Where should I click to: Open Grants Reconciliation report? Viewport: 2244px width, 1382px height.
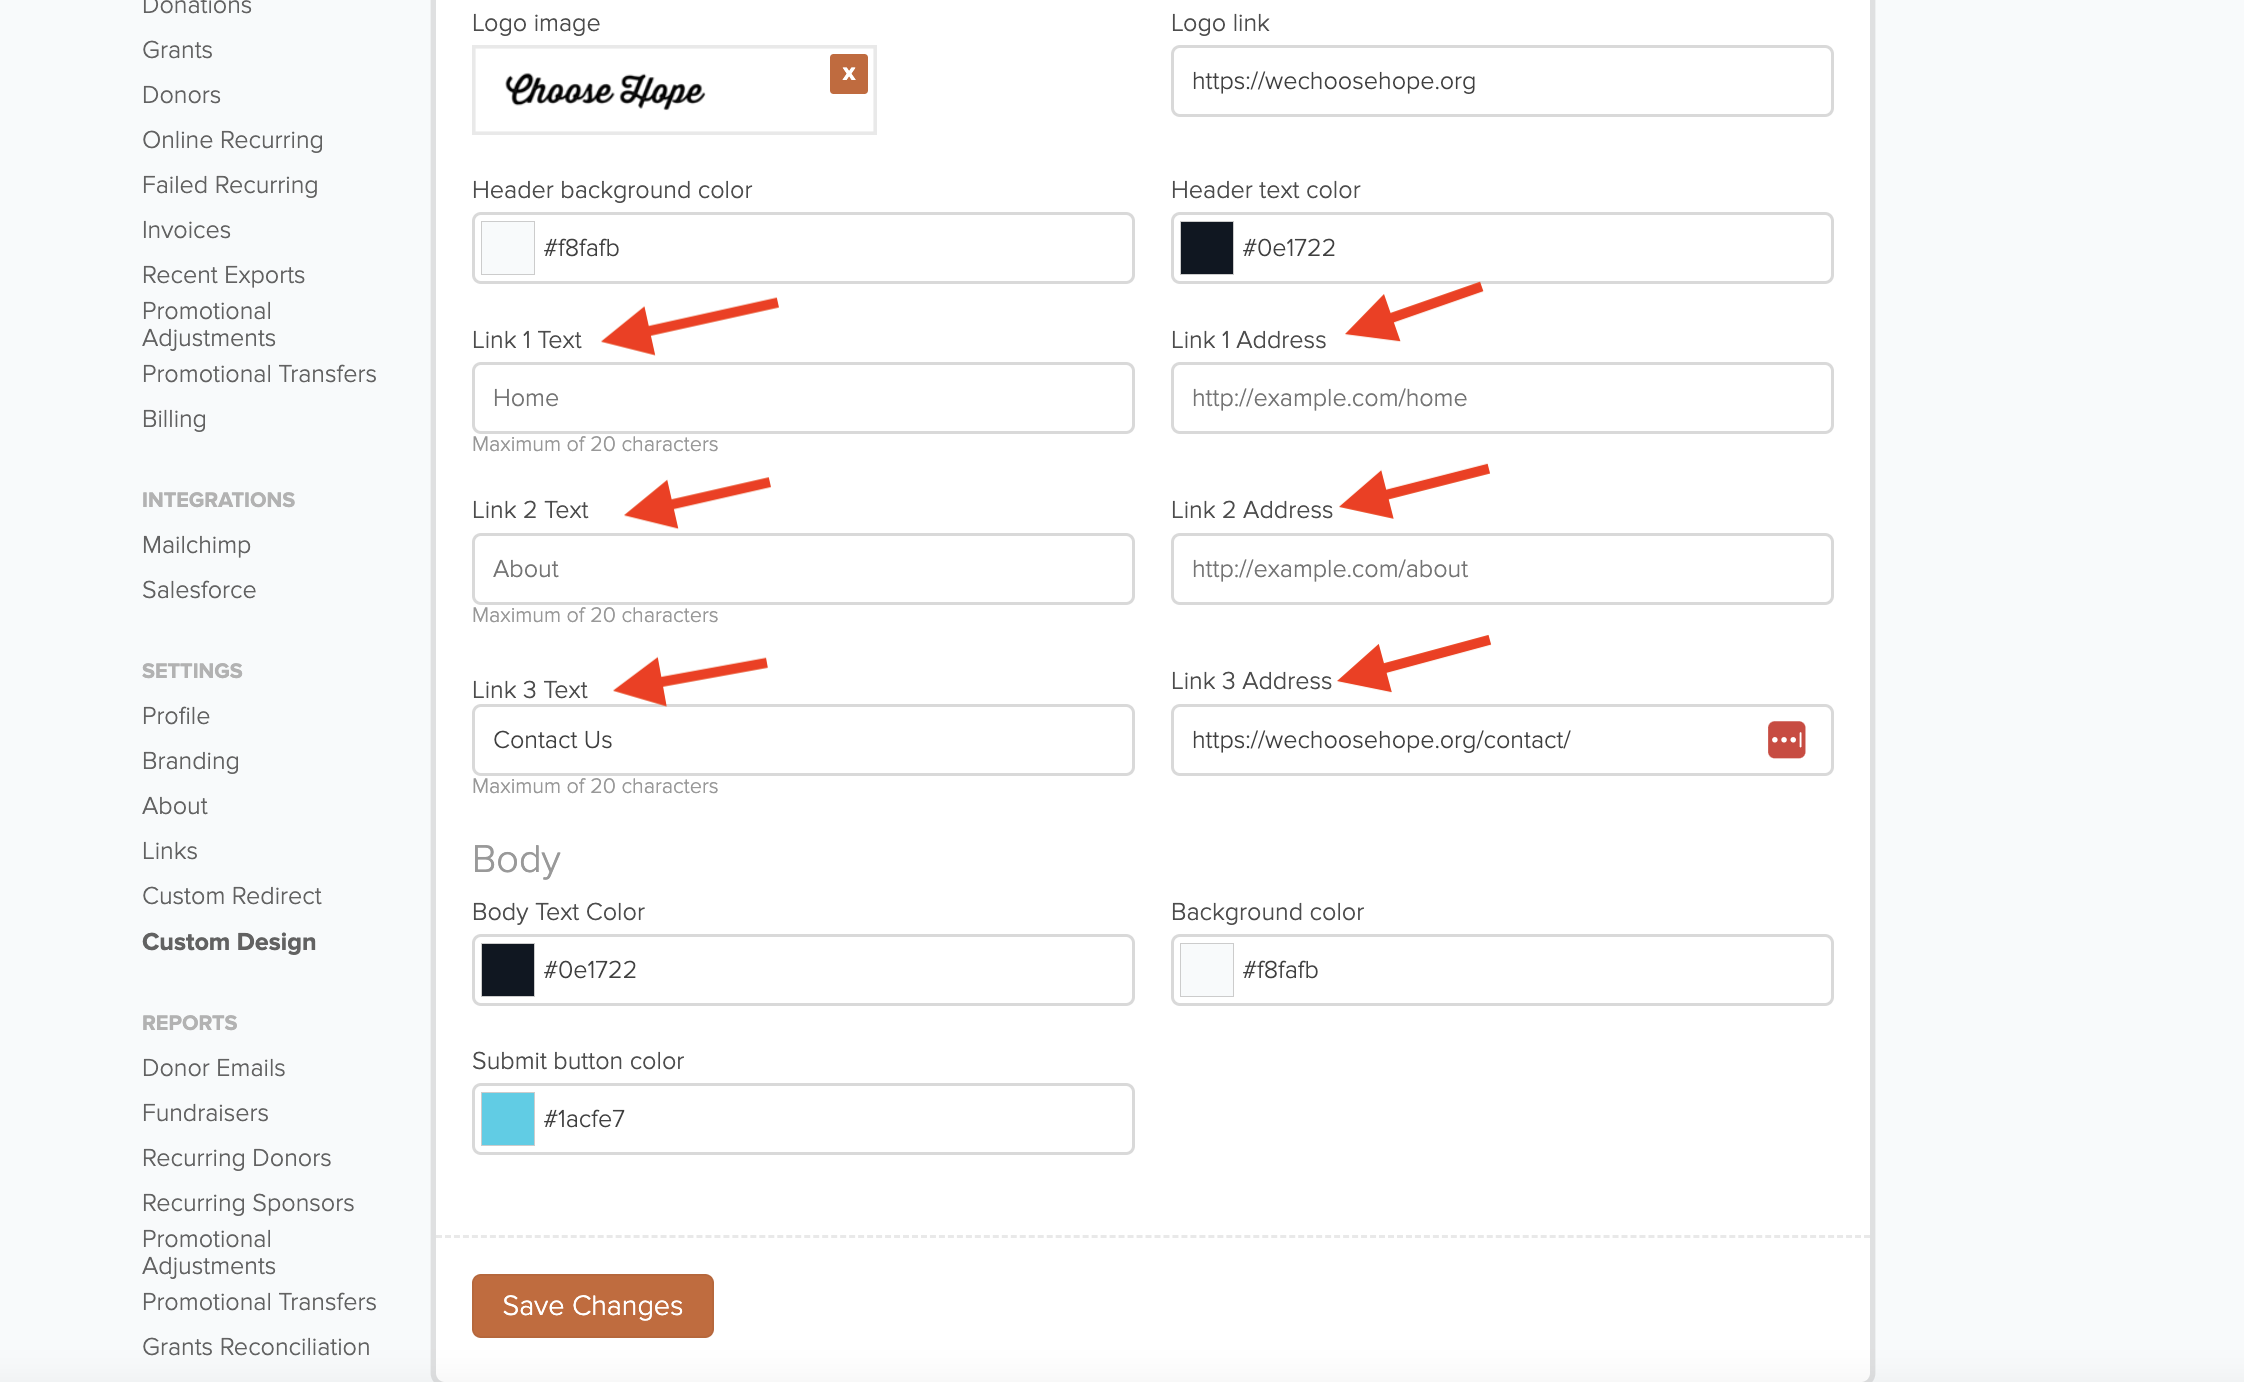pos(256,1347)
